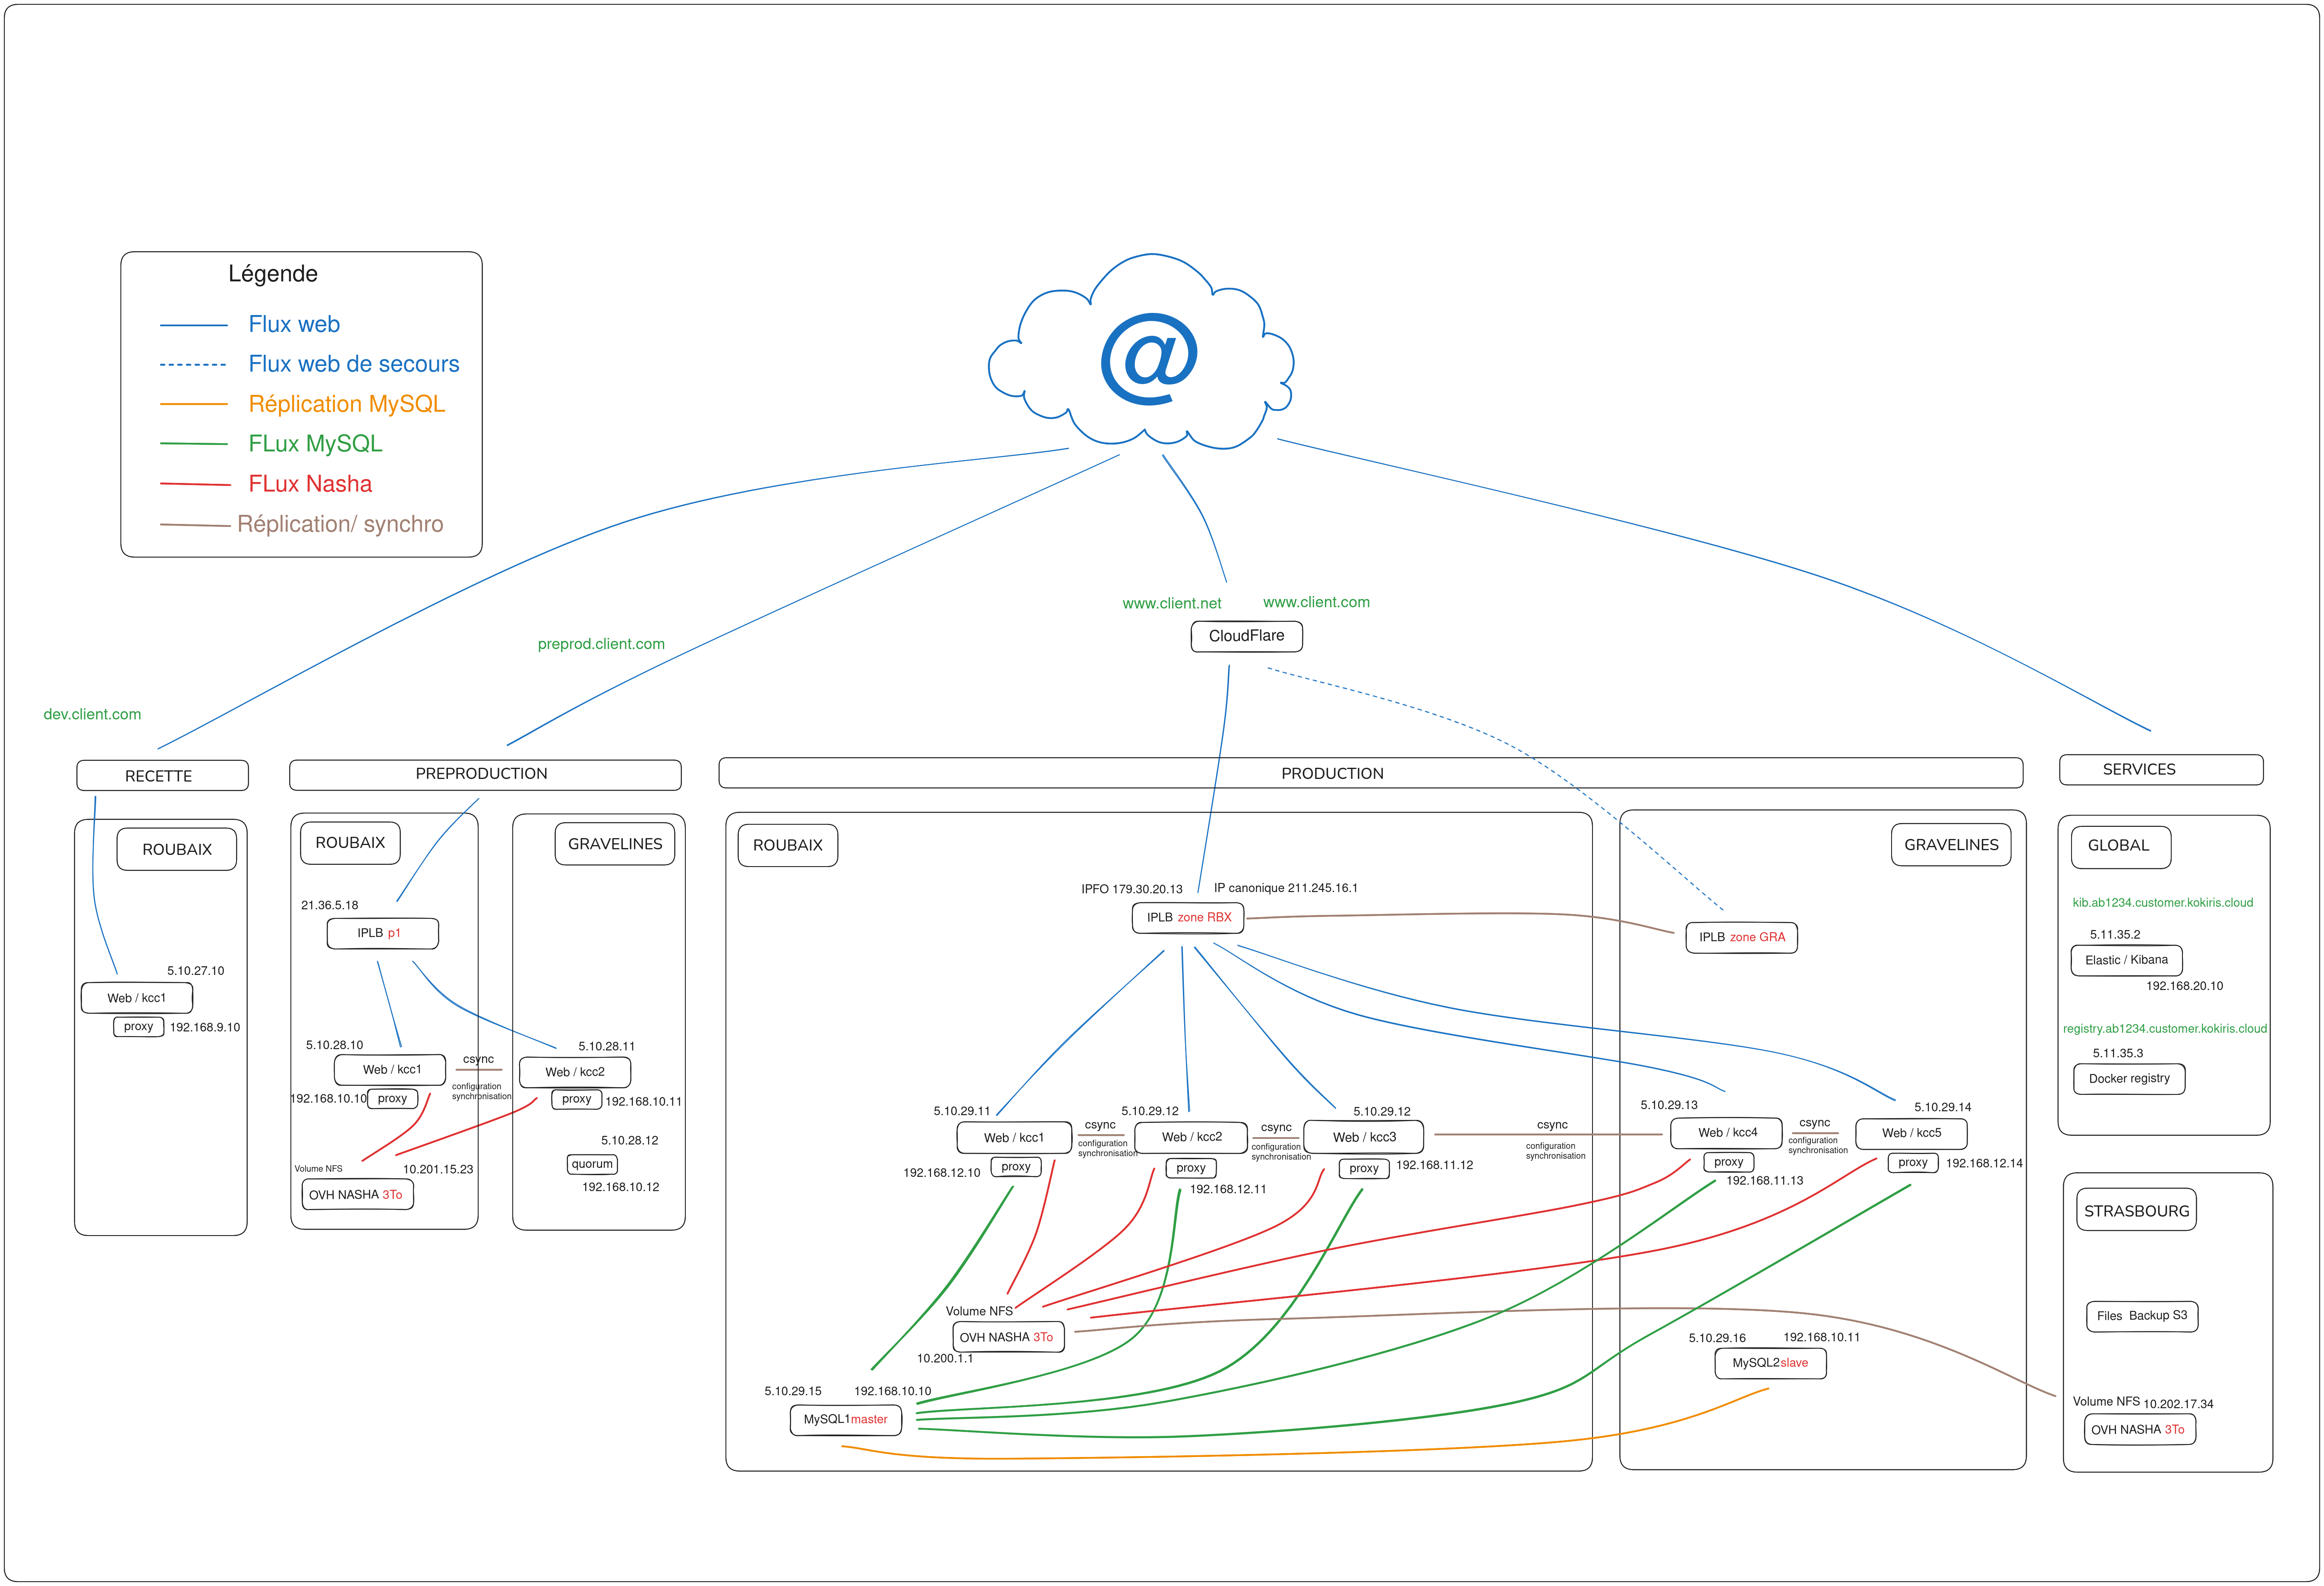The width and height of the screenshot is (2324, 1586).
Task: Click the IPLB zone RBX node
Action: (x=1188, y=917)
